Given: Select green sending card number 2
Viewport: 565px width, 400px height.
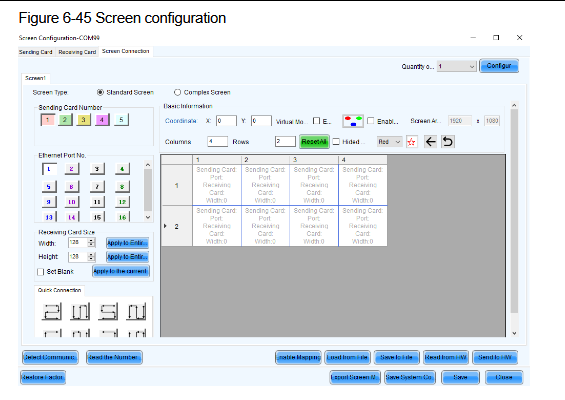Looking at the screenshot, I should click(x=65, y=120).
